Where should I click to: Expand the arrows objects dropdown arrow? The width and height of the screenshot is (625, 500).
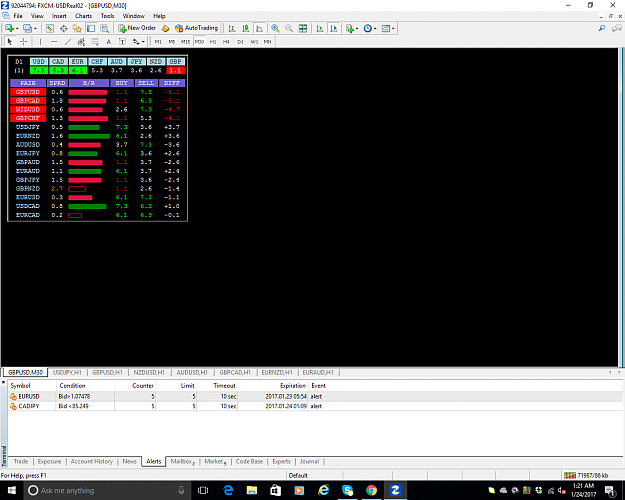(x=143, y=41)
